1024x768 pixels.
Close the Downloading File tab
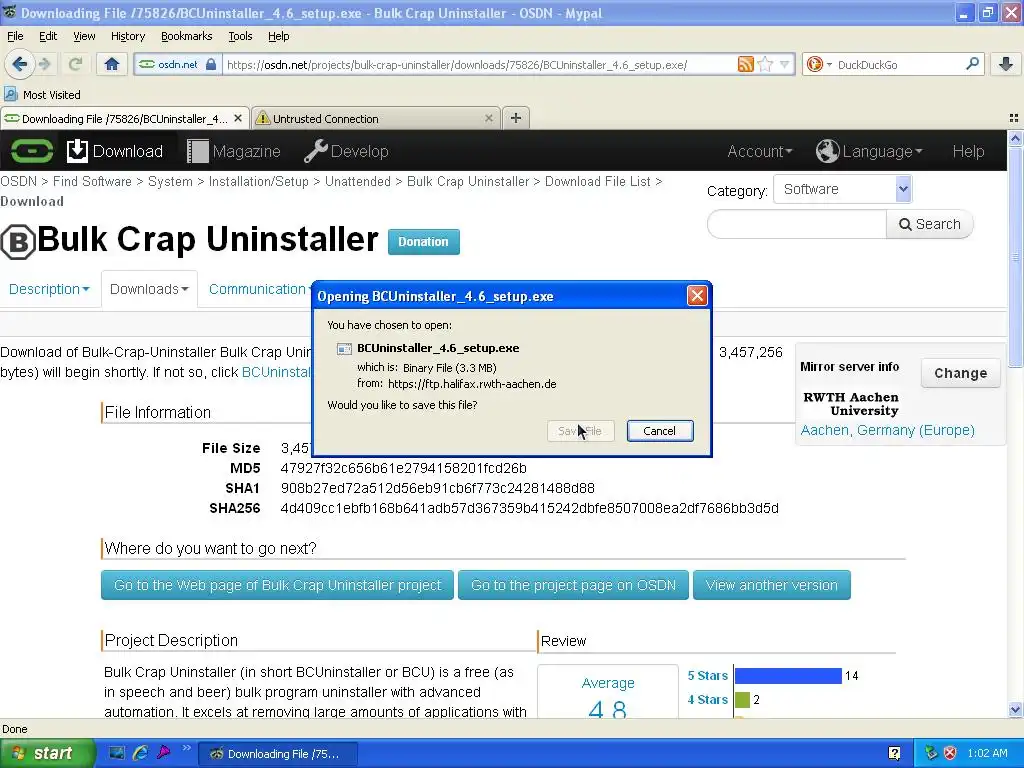pos(238,118)
